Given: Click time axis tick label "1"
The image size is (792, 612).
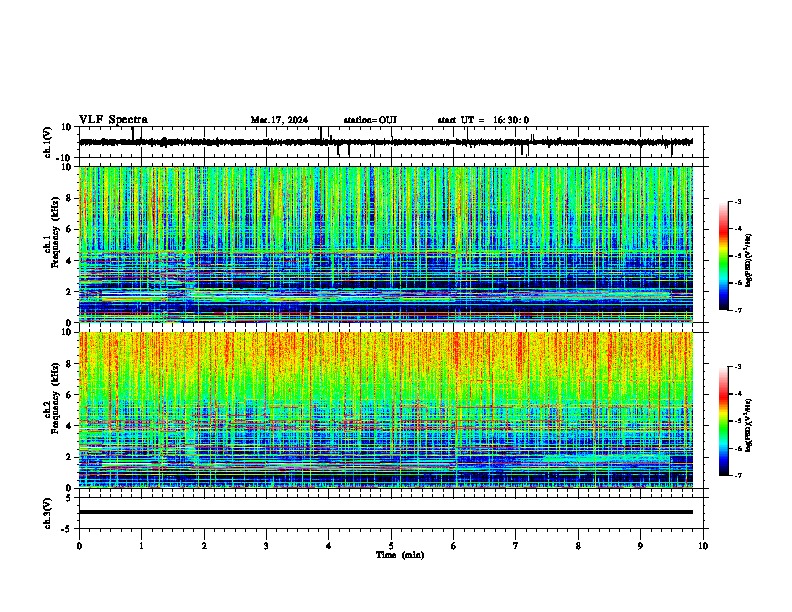Looking at the screenshot, I should (x=141, y=546).
